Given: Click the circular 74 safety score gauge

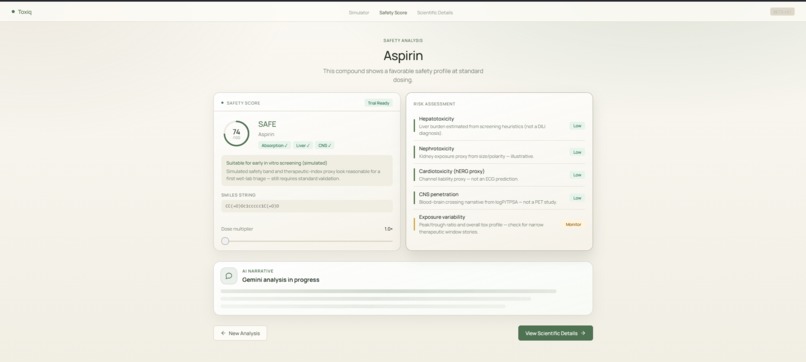Looking at the screenshot, I should [x=236, y=134].
